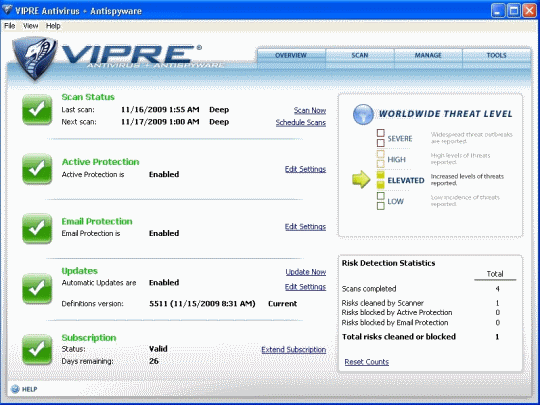The width and height of the screenshot is (540, 405).
Task: Click the Current definitions status text
Action: (x=282, y=304)
